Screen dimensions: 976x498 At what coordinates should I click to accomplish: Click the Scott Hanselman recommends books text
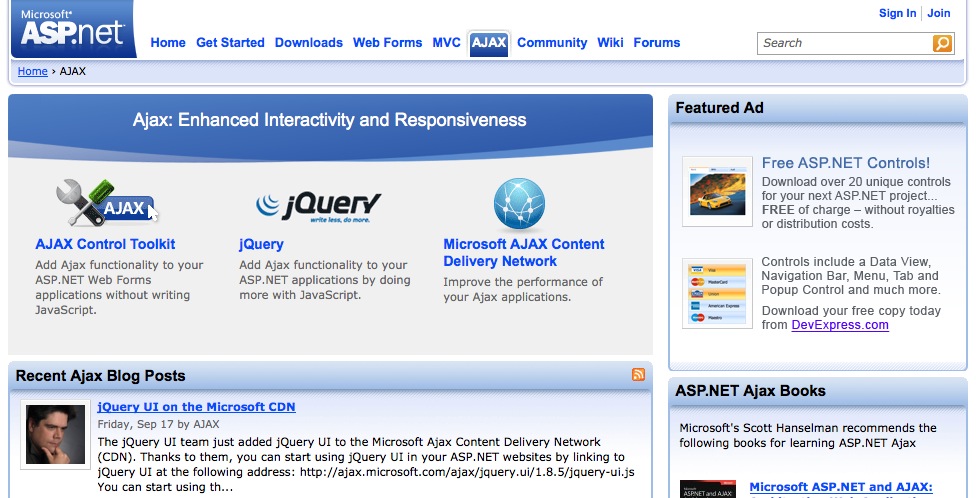tap(808, 436)
